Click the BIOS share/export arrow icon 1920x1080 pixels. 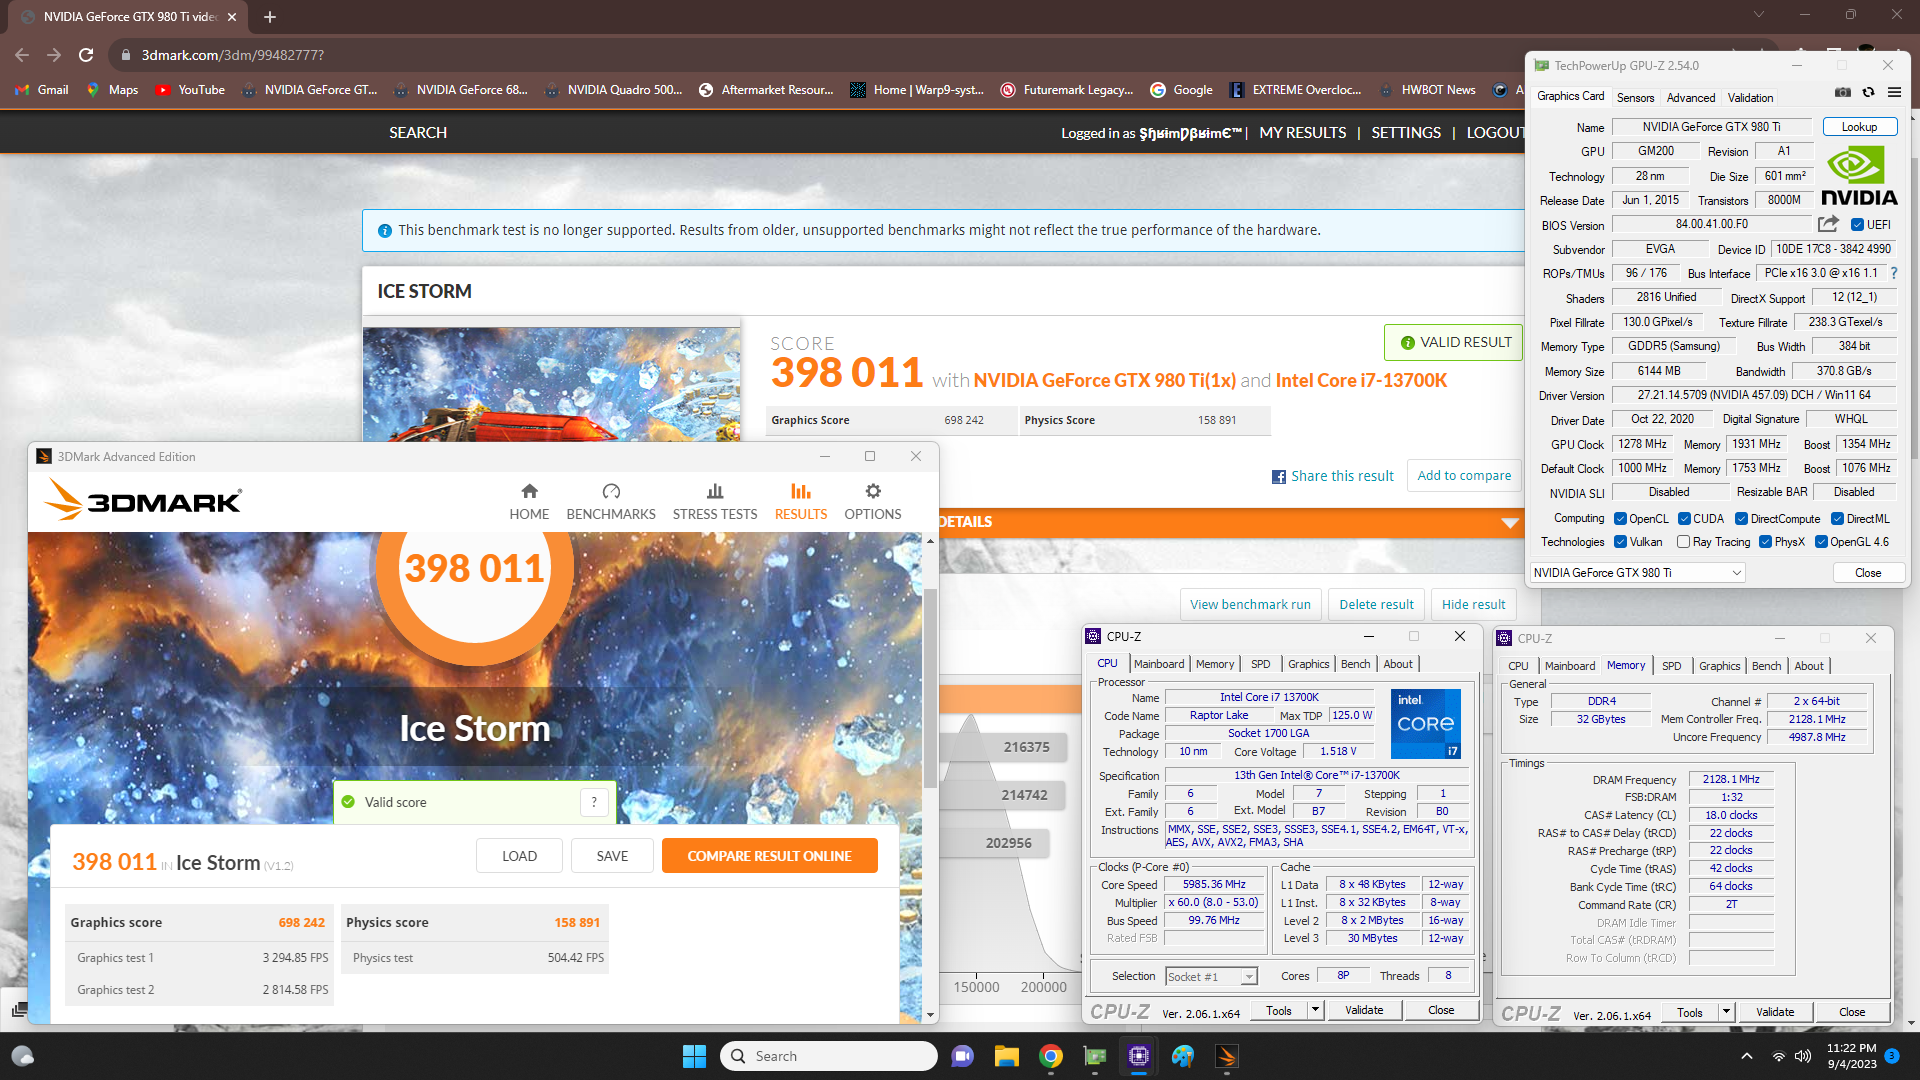click(1828, 224)
